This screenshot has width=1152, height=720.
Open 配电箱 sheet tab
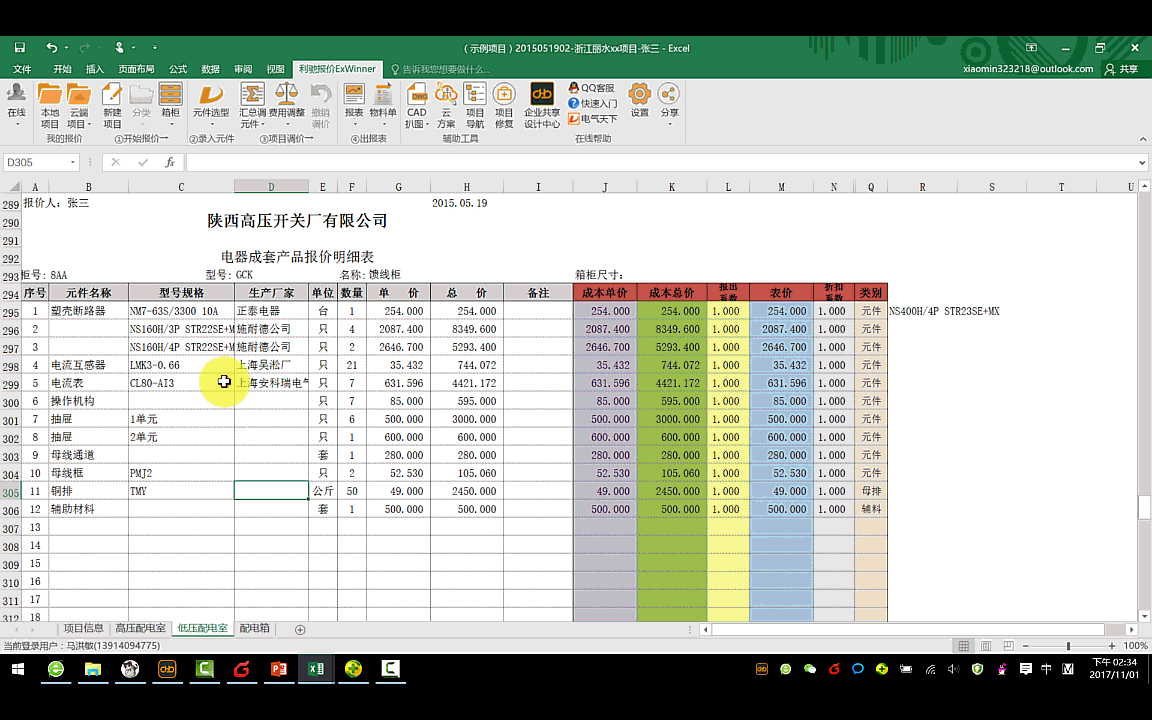click(x=254, y=628)
